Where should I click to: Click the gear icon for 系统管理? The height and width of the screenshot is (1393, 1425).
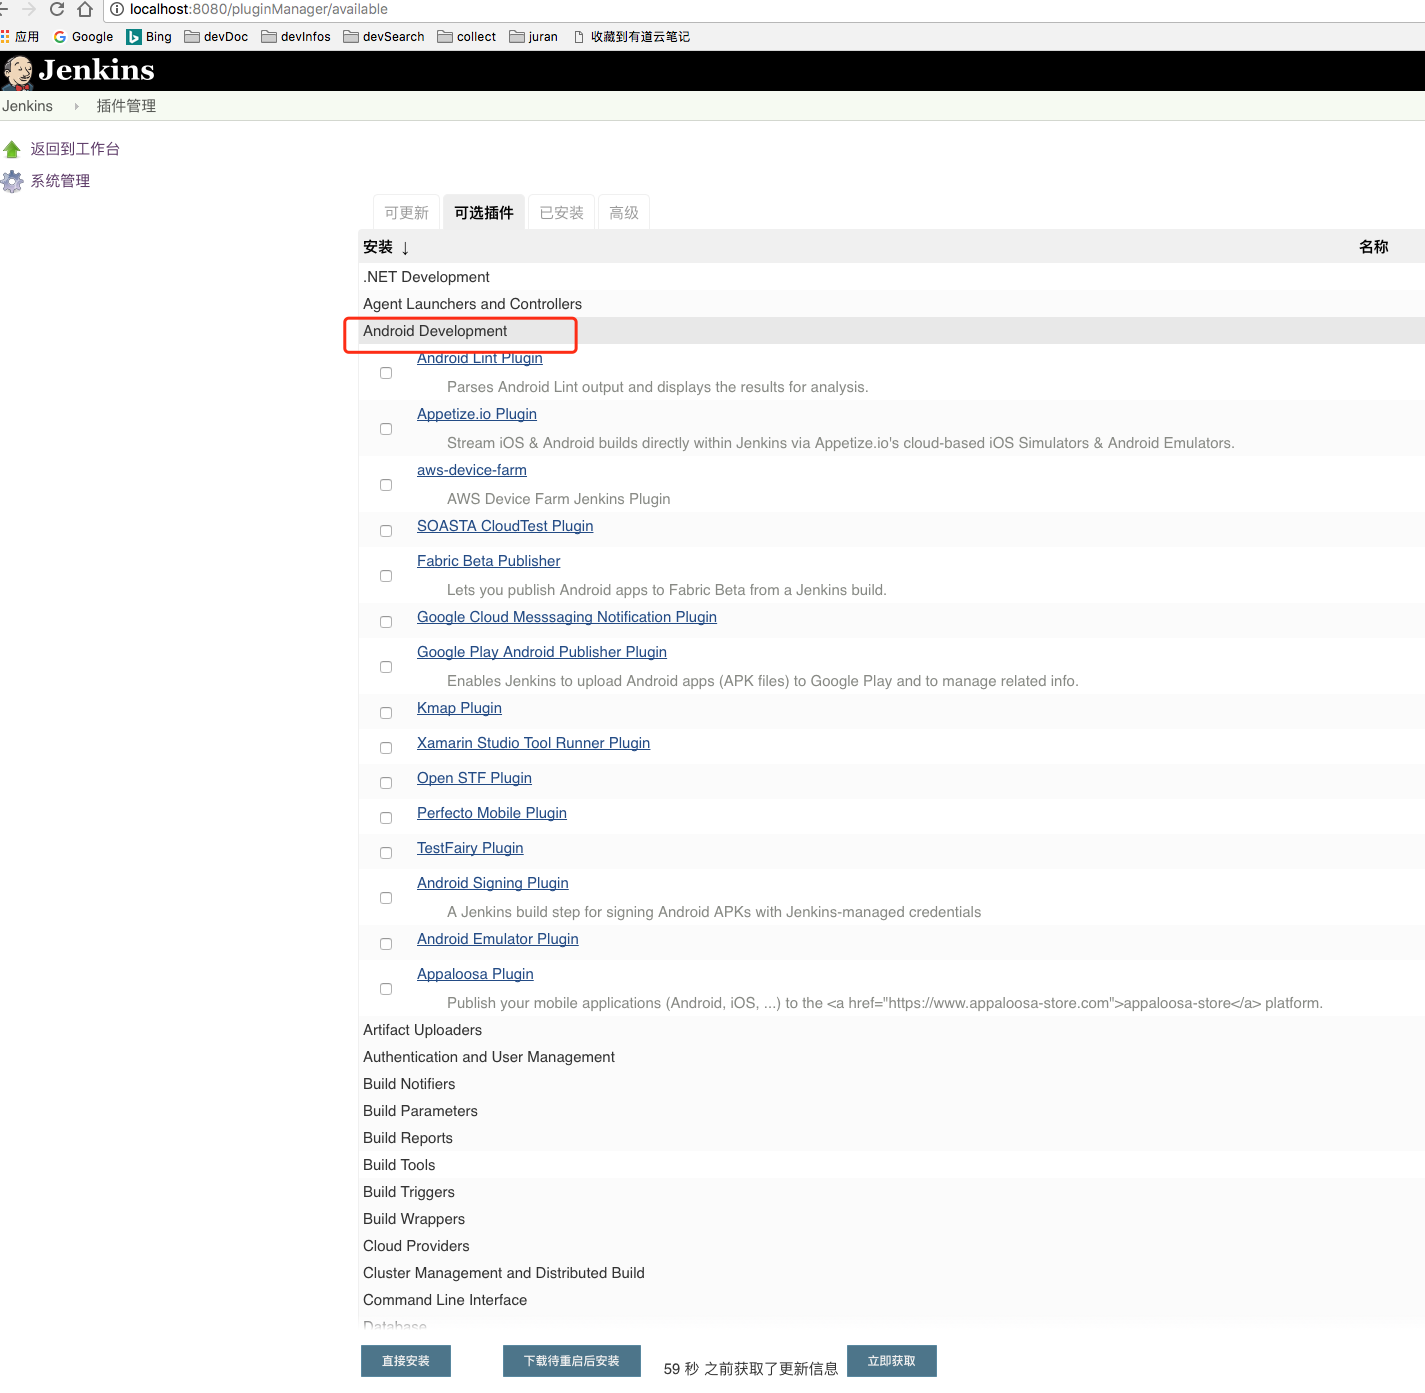click(12, 181)
